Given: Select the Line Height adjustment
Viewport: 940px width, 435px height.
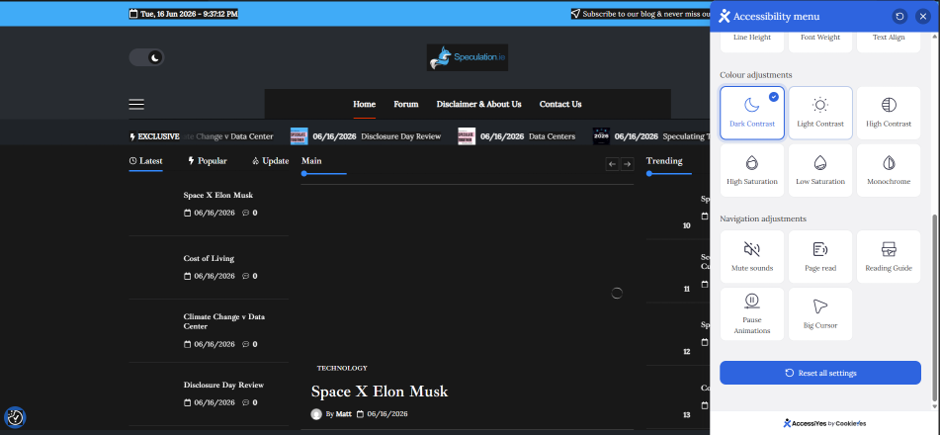Looking at the screenshot, I should coord(752,41).
